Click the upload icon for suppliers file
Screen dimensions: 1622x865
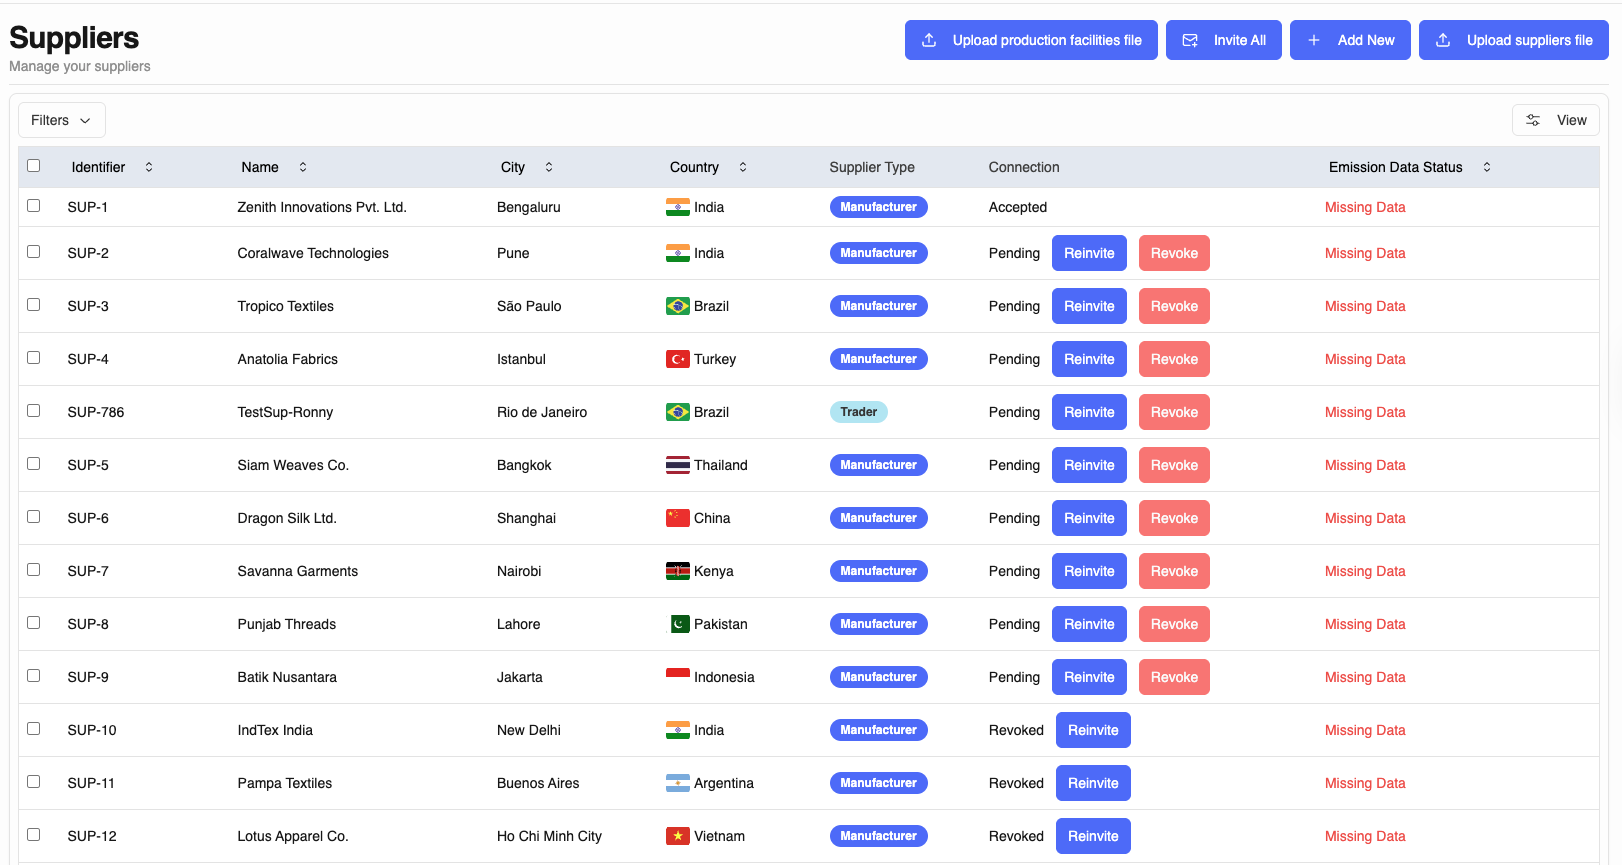click(1443, 40)
